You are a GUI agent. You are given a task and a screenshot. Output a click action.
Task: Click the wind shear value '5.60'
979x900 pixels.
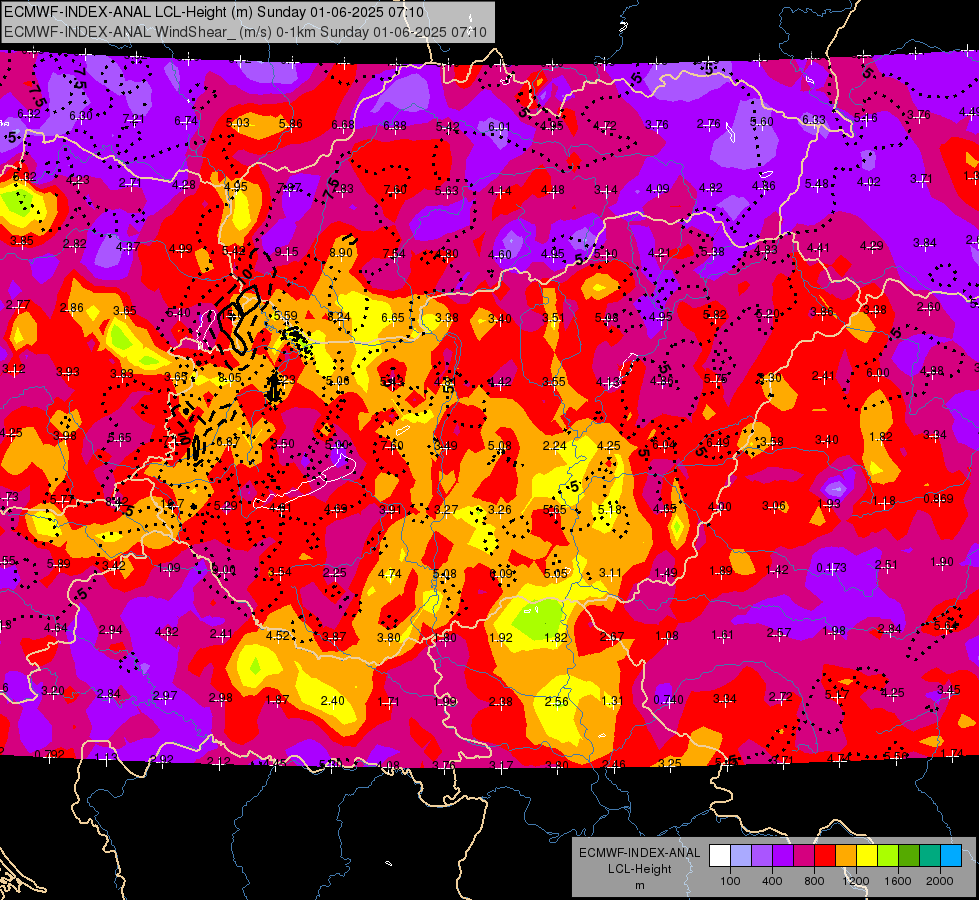pyautogui.click(x=762, y=122)
